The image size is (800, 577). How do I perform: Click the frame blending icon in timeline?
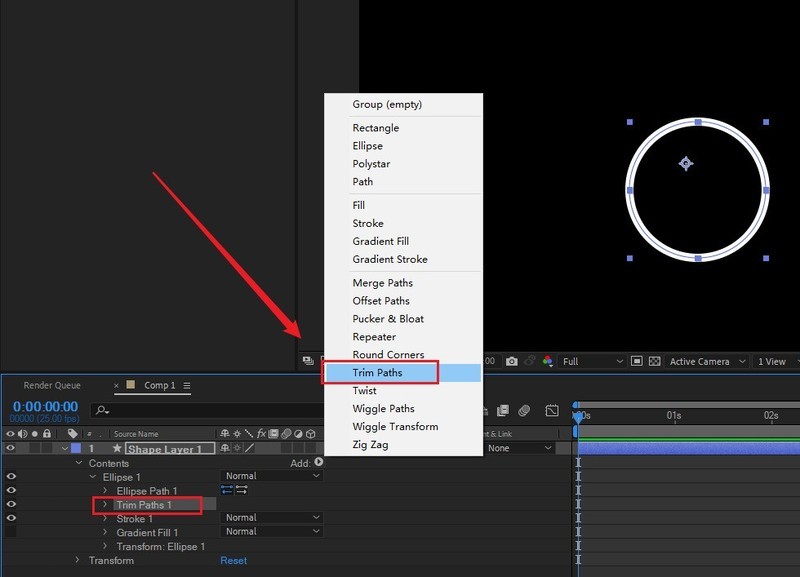[503, 411]
